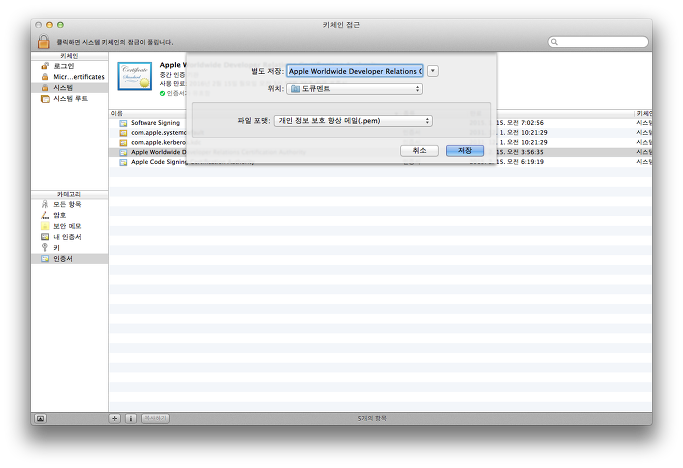Click the com.apple.systemdefault row icon
Screen dimensions: 683x468
click(123, 133)
